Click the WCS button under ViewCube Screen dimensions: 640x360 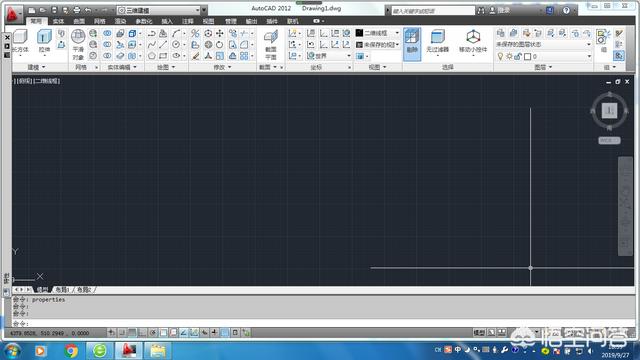[x=609, y=140]
